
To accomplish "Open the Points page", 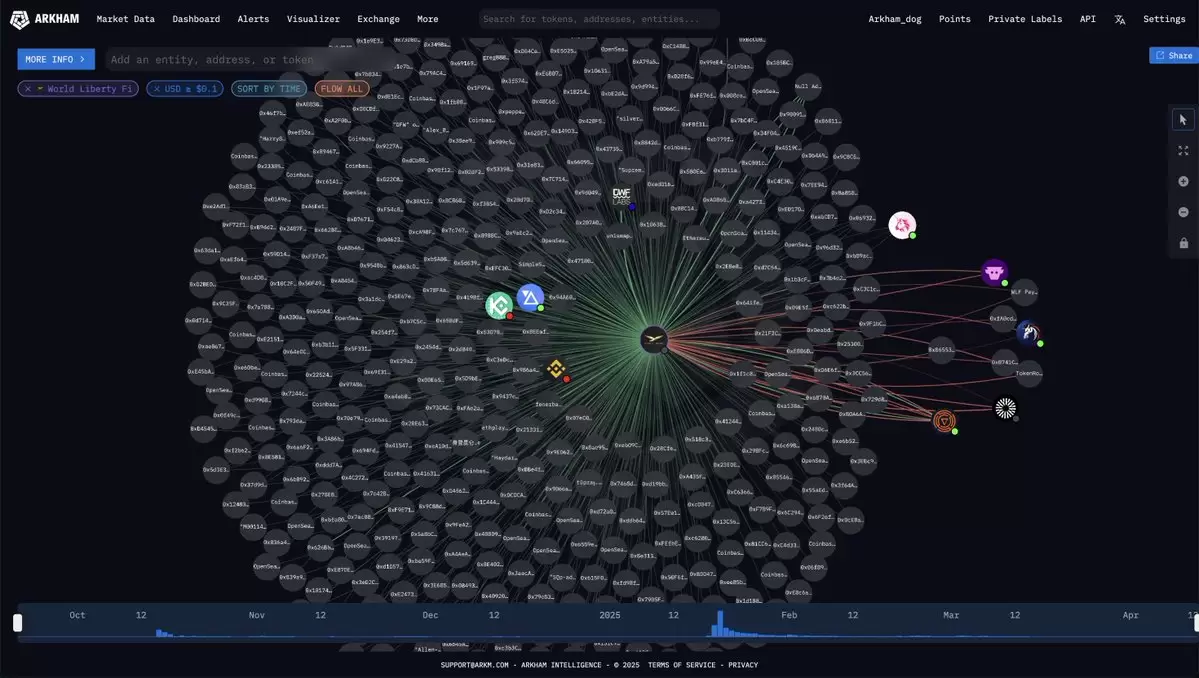I will [954, 19].
